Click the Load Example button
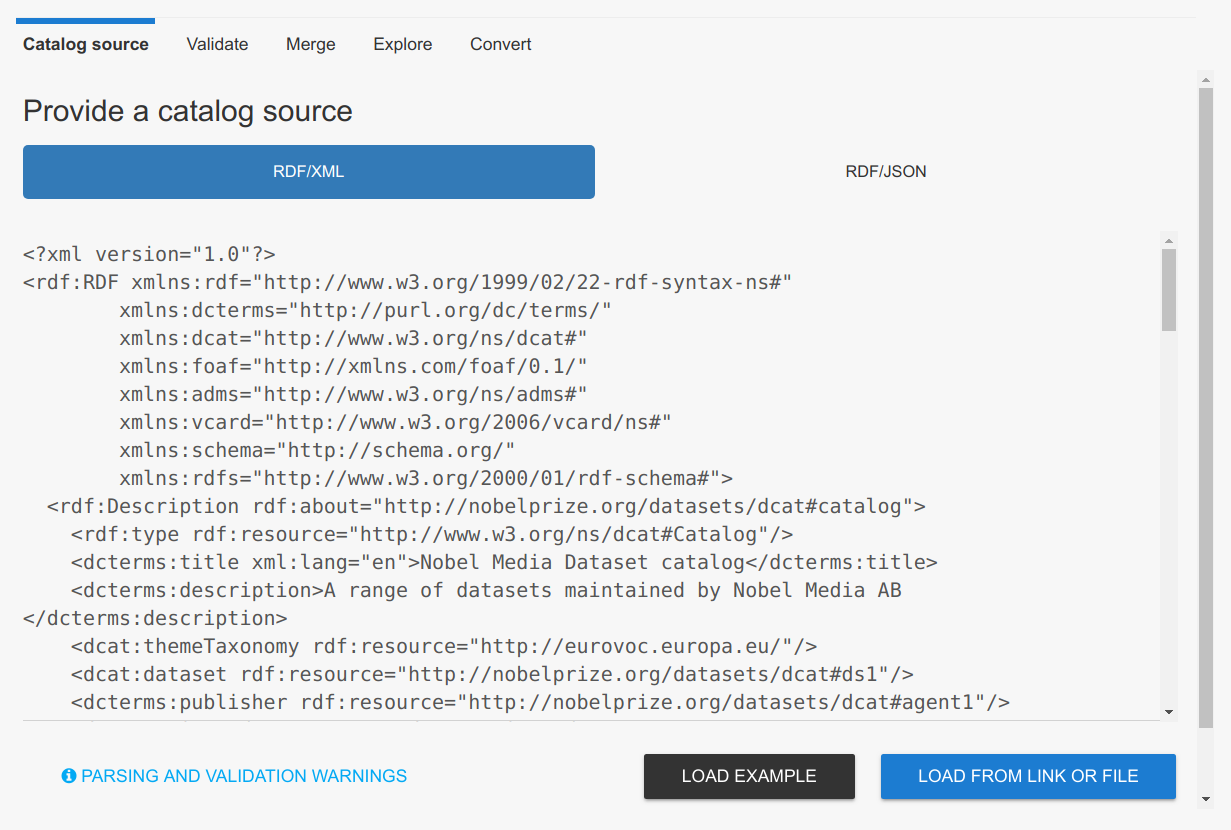 pyautogui.click(x=749, y=776)
